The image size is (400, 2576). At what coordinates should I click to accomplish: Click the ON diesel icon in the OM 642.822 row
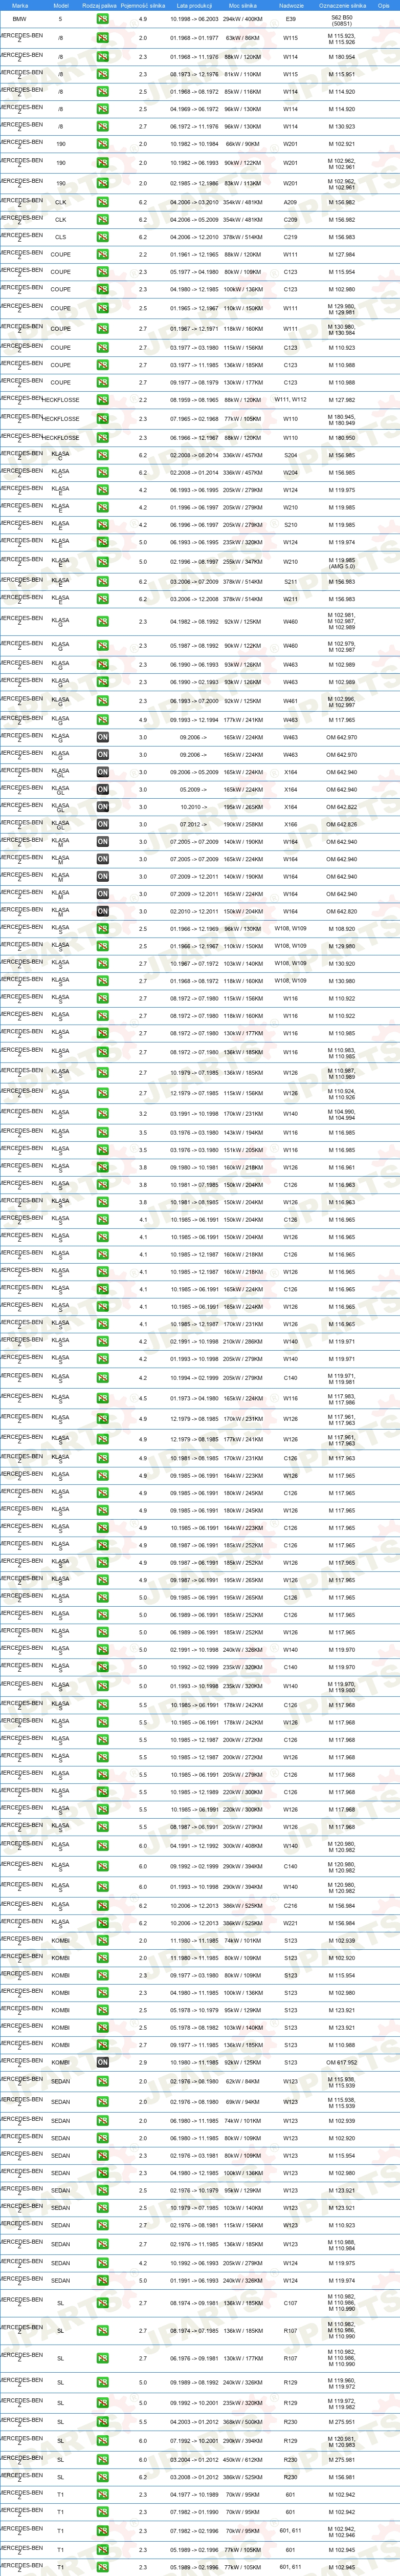102,807
